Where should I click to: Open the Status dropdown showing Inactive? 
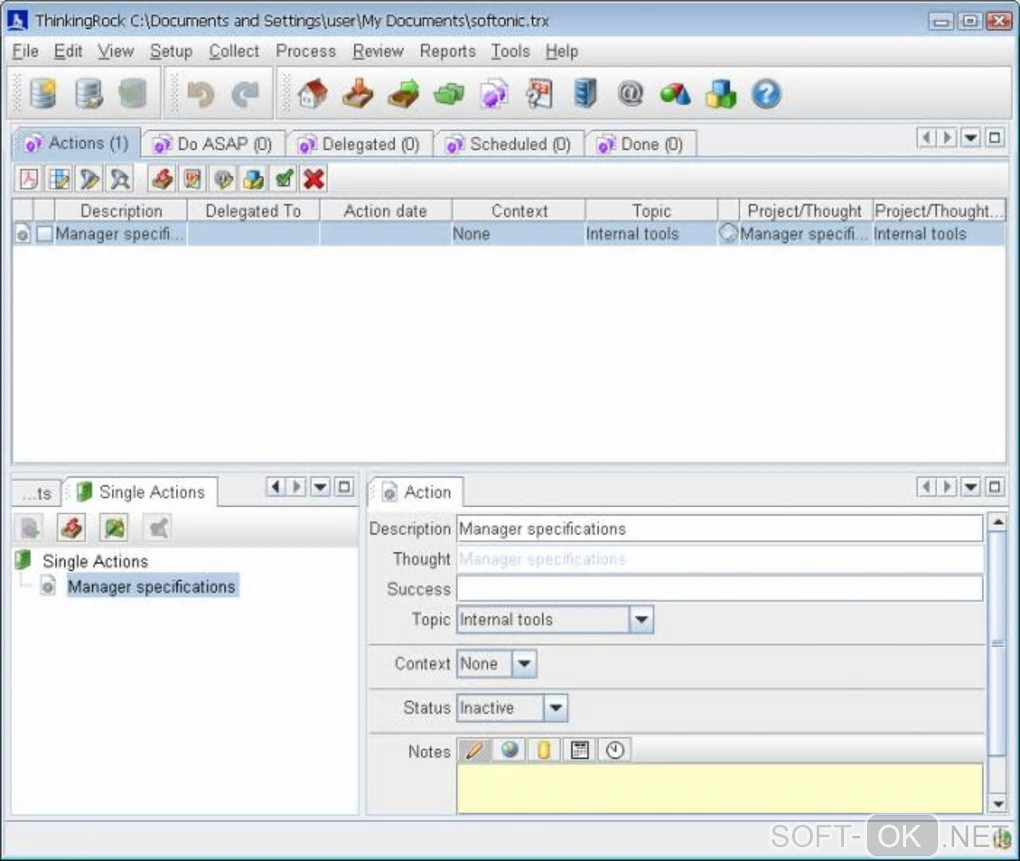(x=556, y=708)
